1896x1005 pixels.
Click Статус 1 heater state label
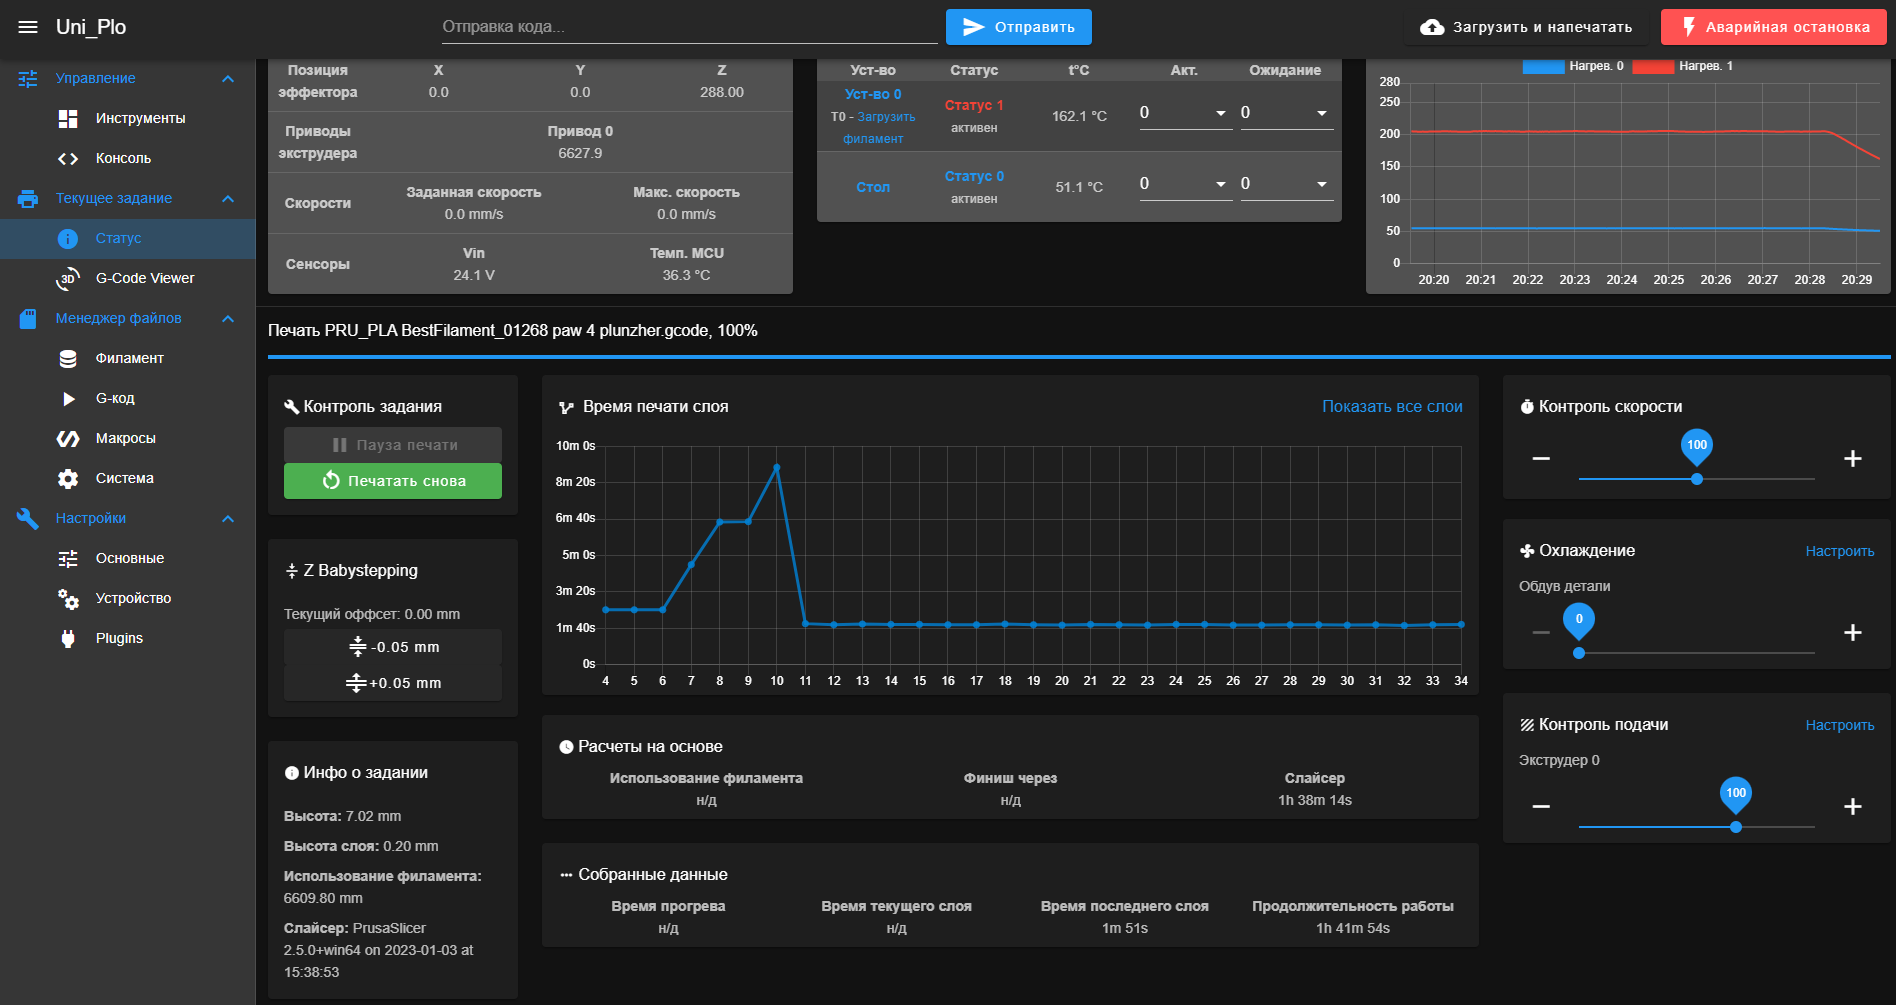pyautogui.click(x=974, y=105)
